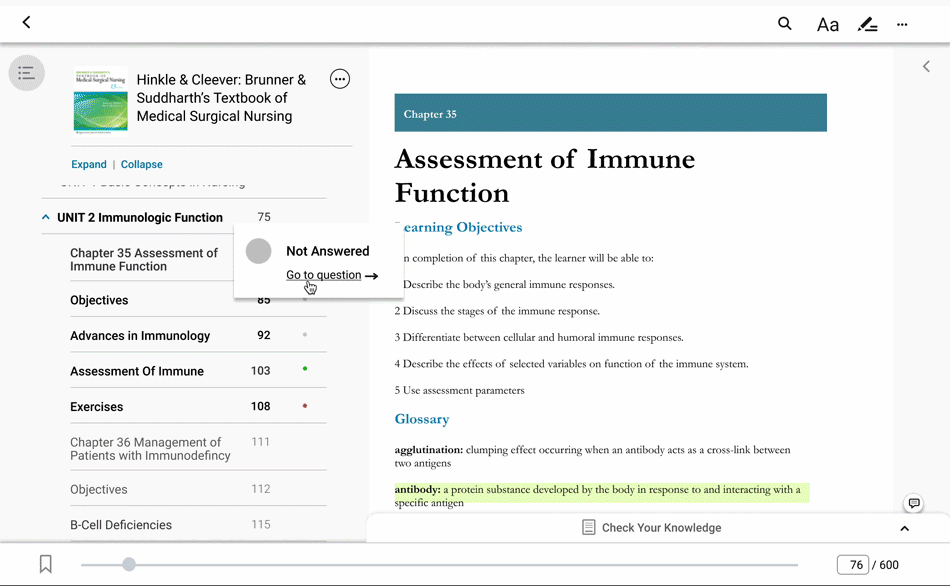Click the gray status dot for Advances in Immunology
The width and height of the screenshot is (950, 586).
tap(305, 335)
